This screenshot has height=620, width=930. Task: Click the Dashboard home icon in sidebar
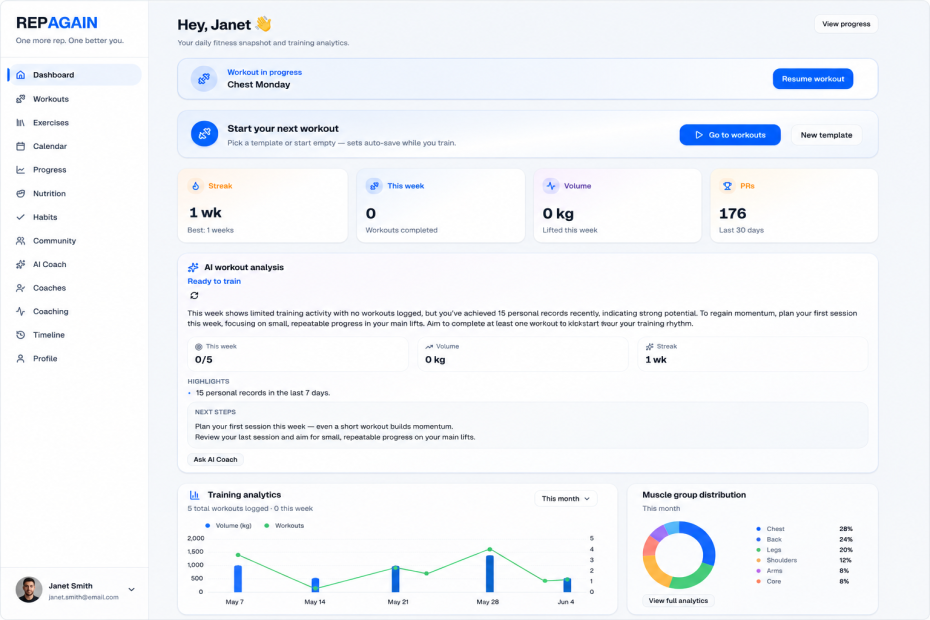point(21,75)
